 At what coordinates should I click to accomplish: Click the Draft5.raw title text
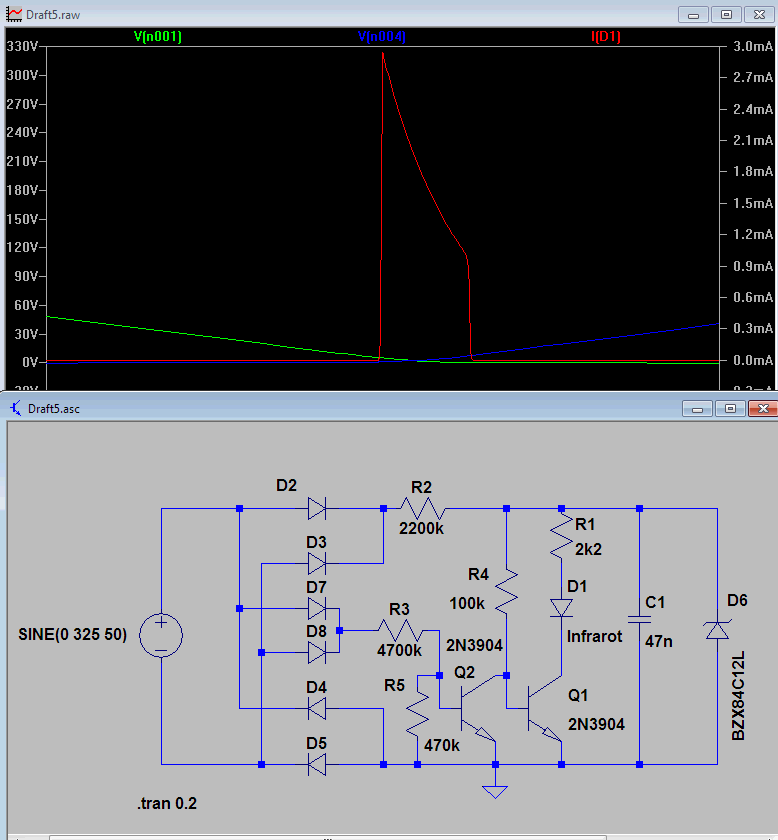[x=53, y=15]
